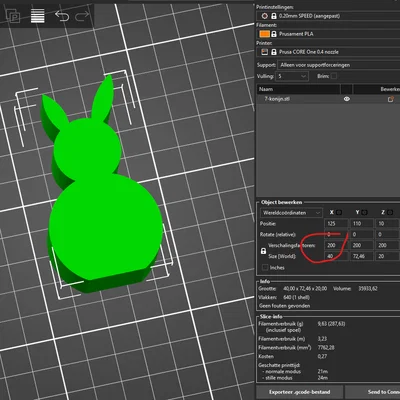
Task: Open the Prusament PLA filament dropdown
Action: click(x=328, y=34)
